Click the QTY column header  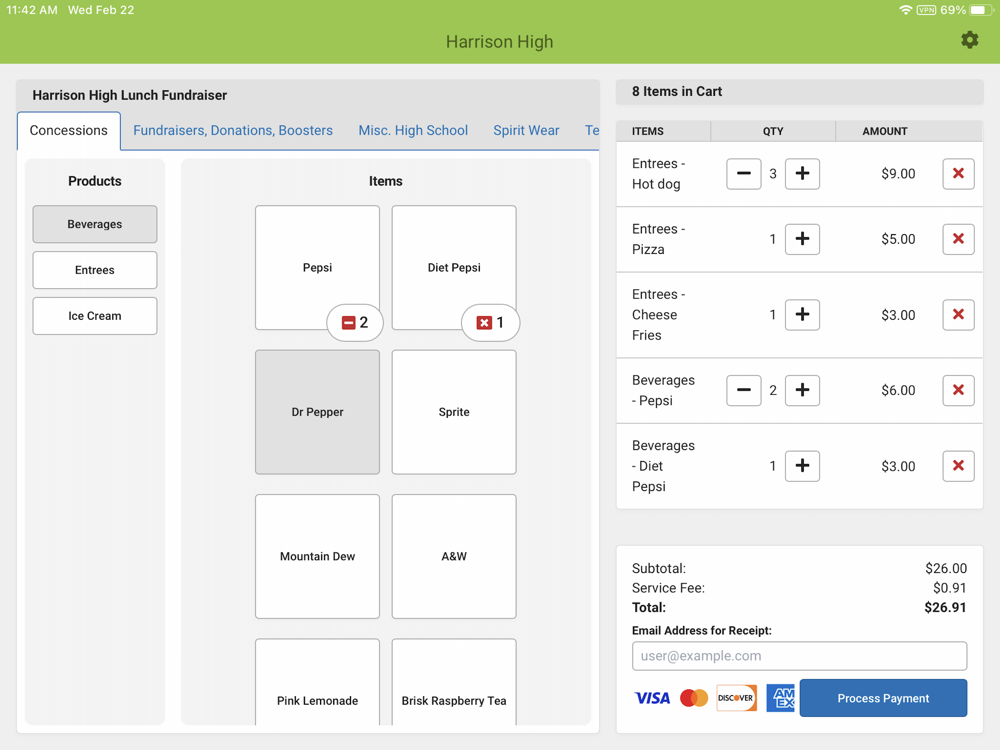click(x=773, y=131)
